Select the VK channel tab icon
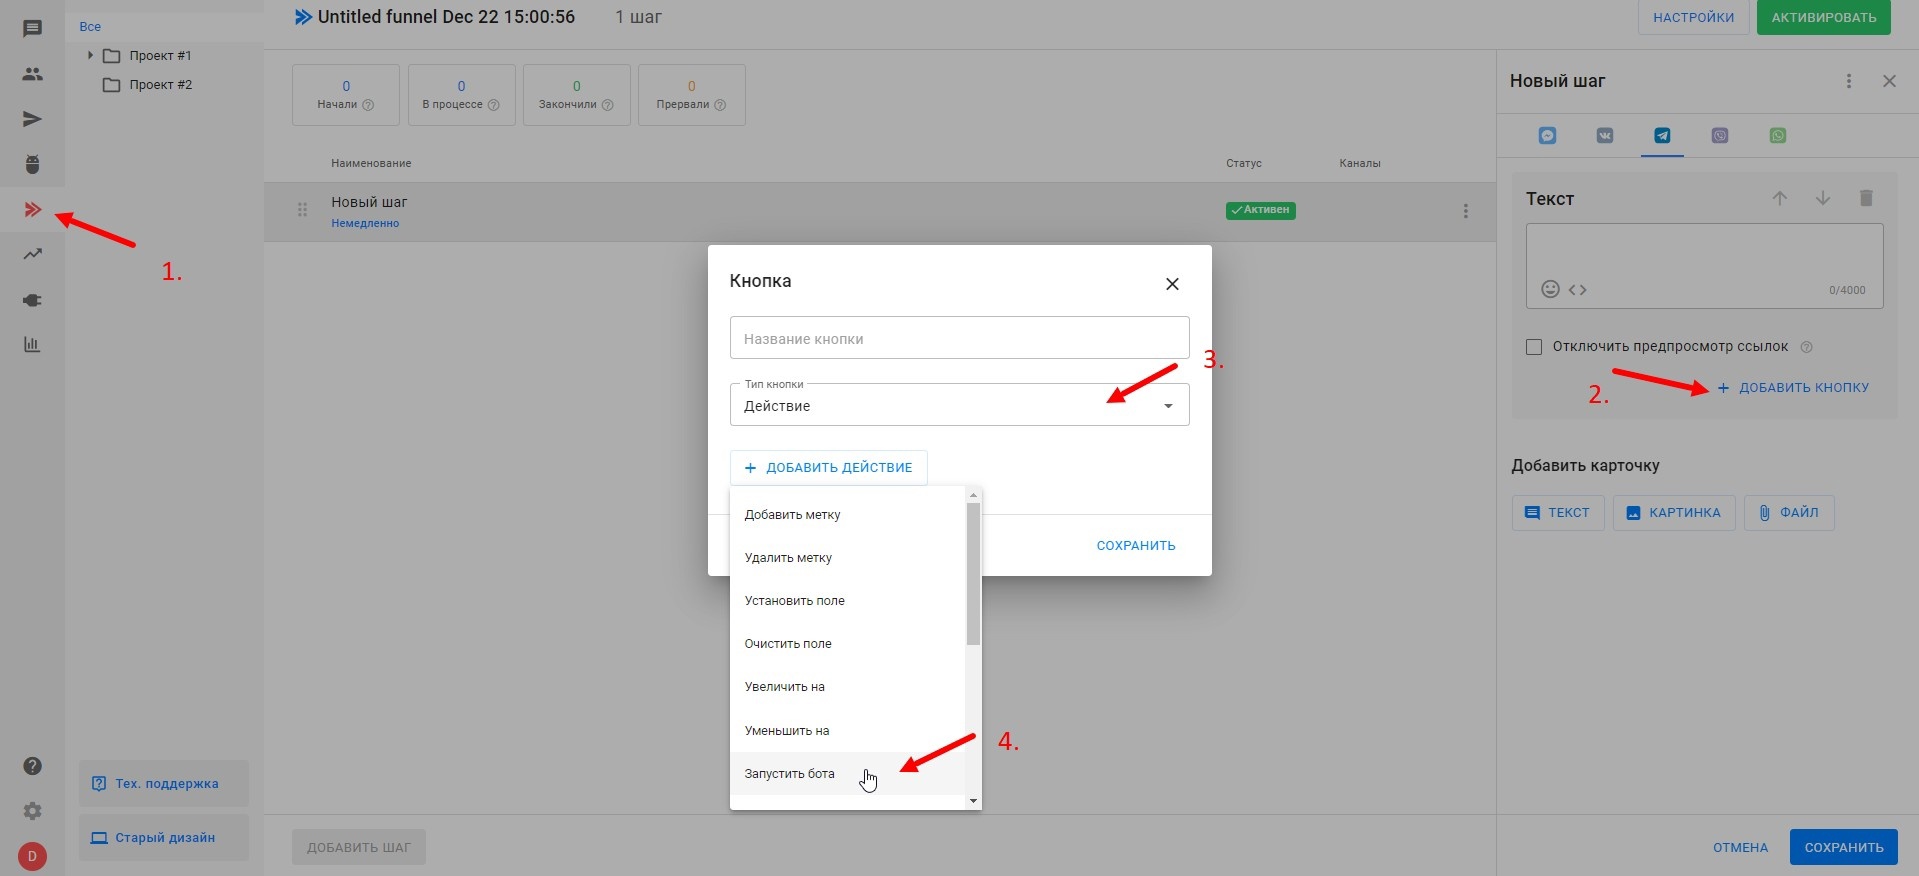The width and height of the screenshot is (1919, 876). coord(1604,136)
